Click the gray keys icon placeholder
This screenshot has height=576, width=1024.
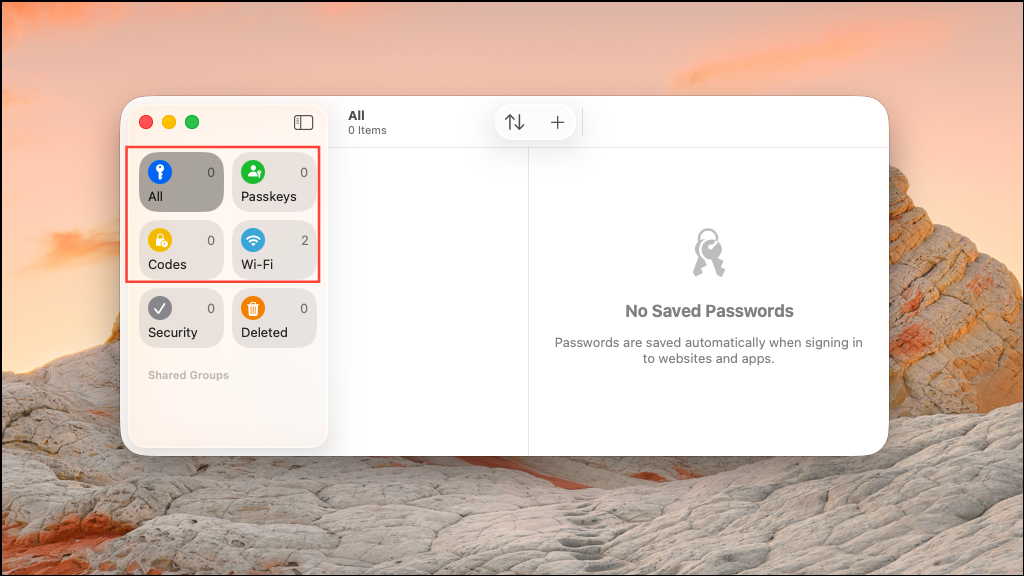[709, 252]
